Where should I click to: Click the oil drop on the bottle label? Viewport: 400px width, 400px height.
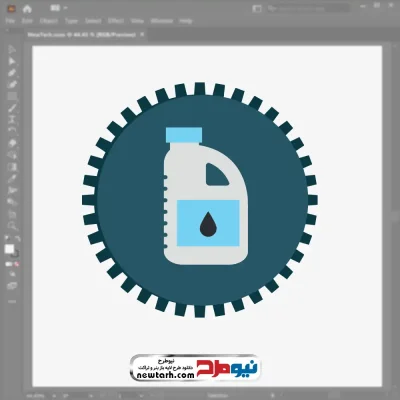[x=208, y=224]
